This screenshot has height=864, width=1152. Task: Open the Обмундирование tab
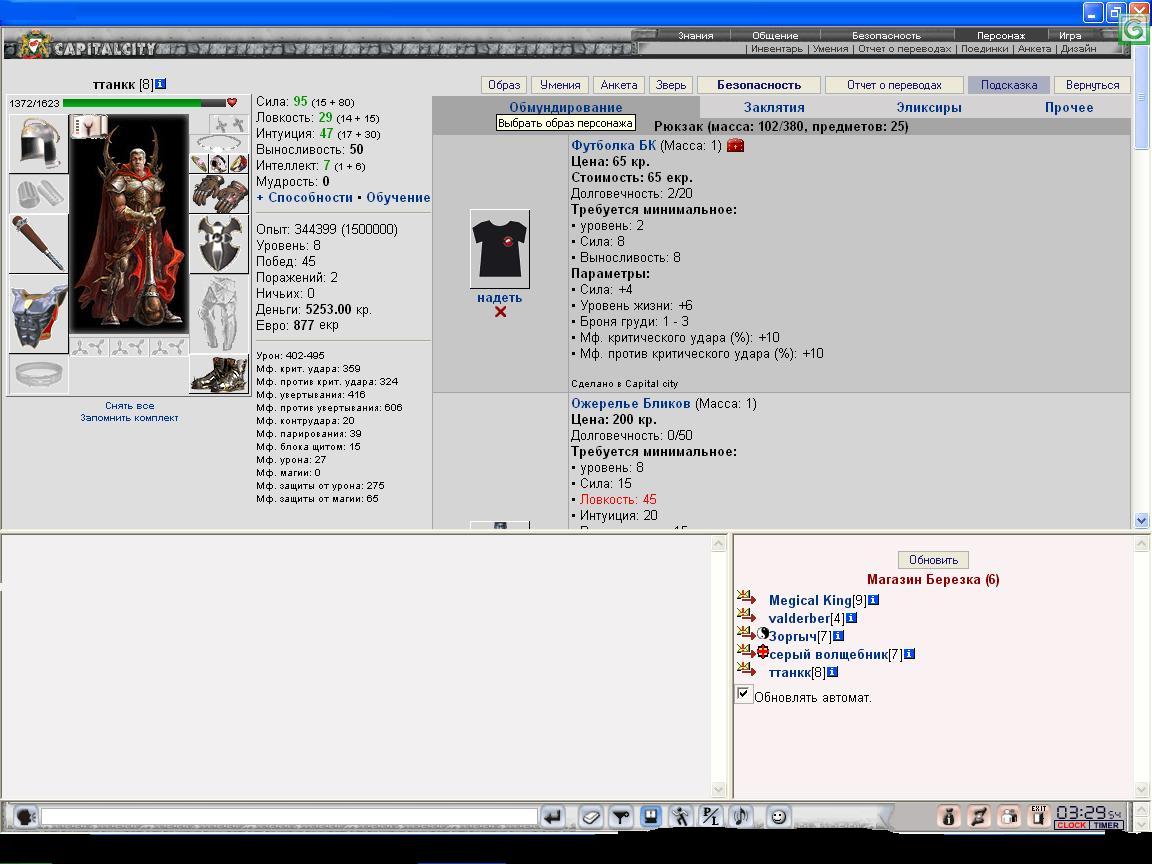point(566,107)
